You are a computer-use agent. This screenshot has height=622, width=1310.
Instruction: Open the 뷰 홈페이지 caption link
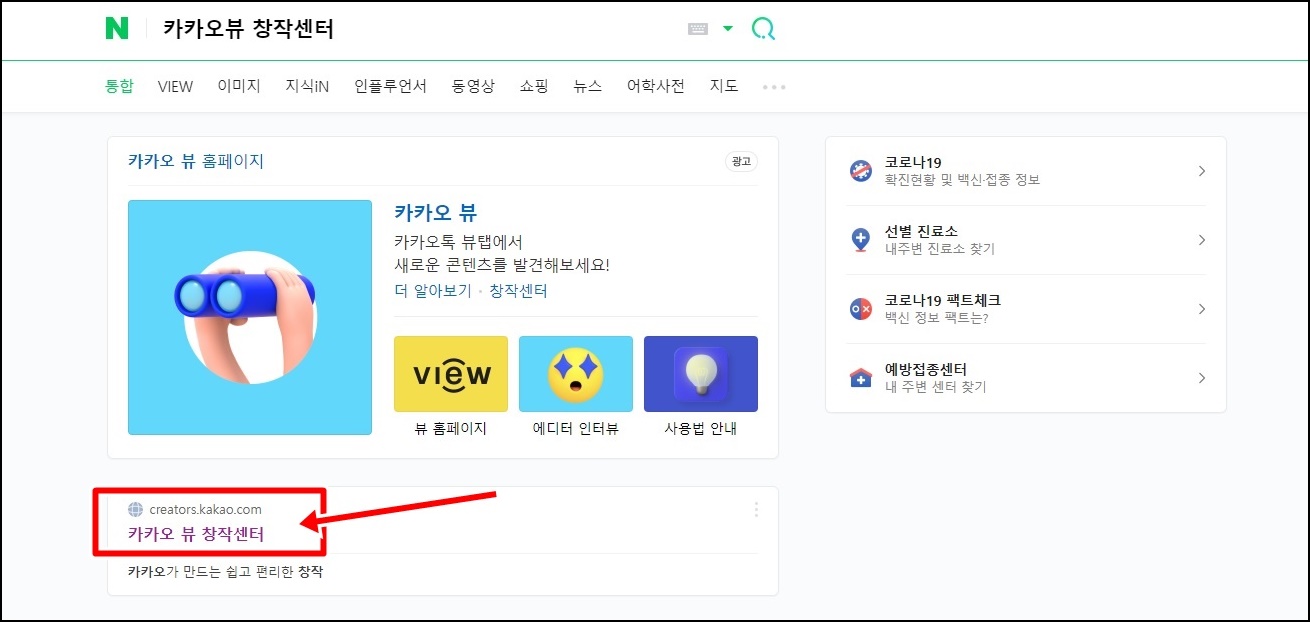(451, 428)
